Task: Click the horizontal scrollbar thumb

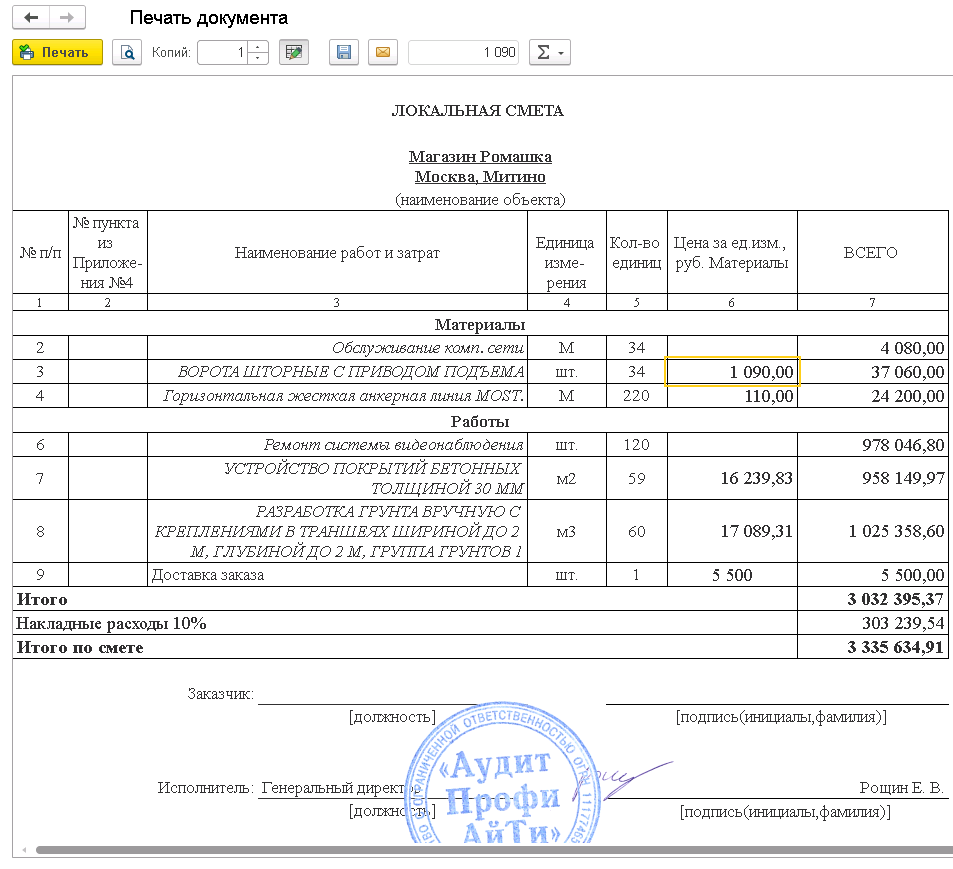Action: 494,850
